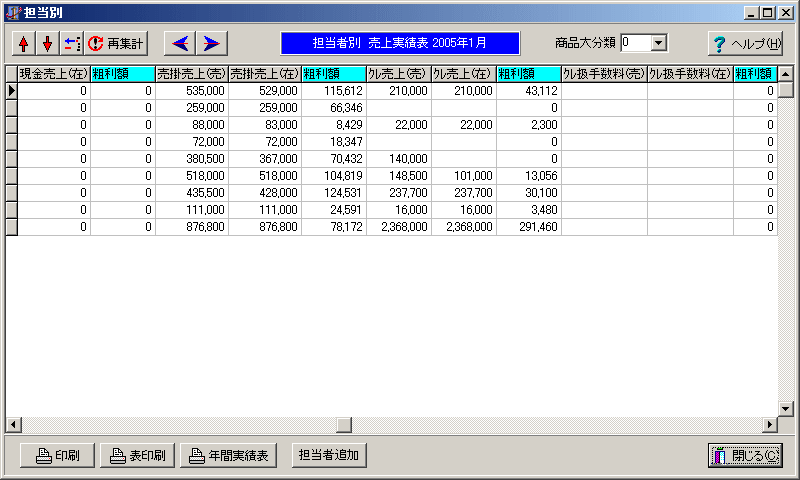The height and width of the screenshot is (480, 800).
Task: Go to next month with blue right arrow
Action: coord(212,43)
